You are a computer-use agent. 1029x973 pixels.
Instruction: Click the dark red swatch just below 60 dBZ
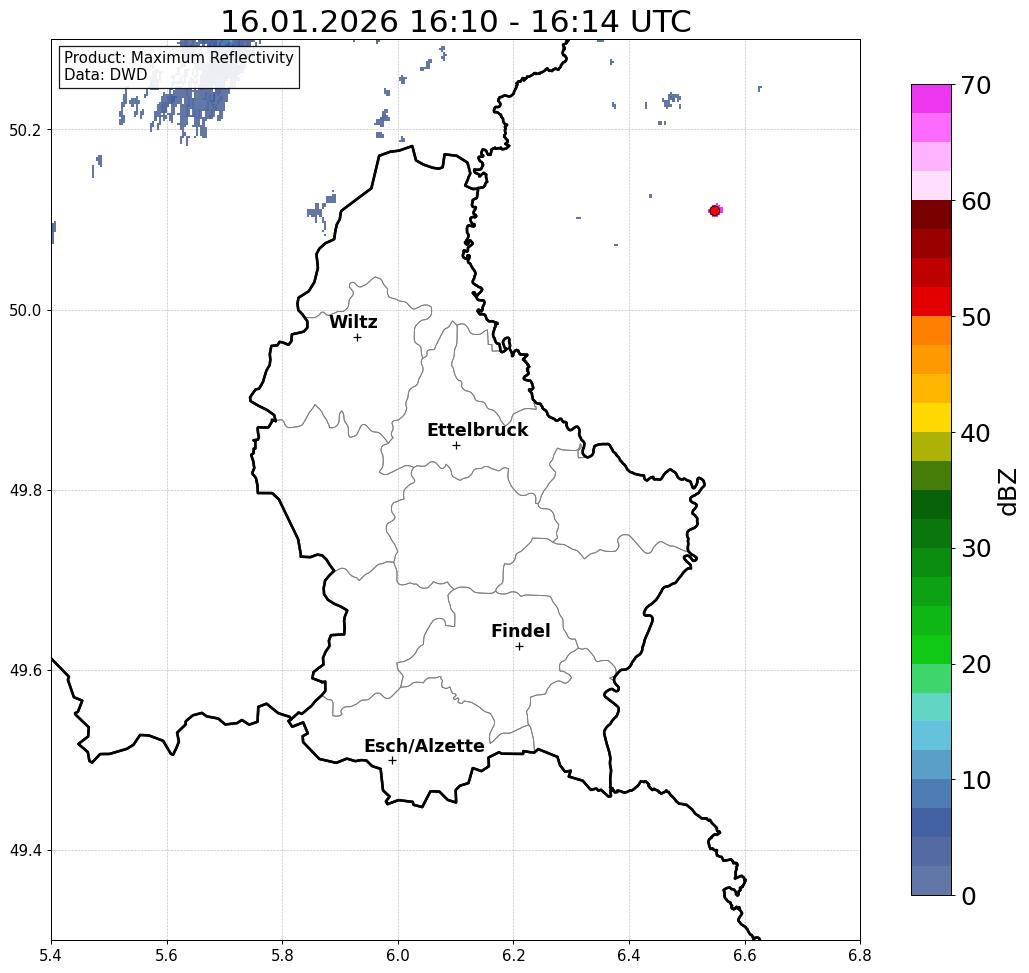(x=931, y=215)
